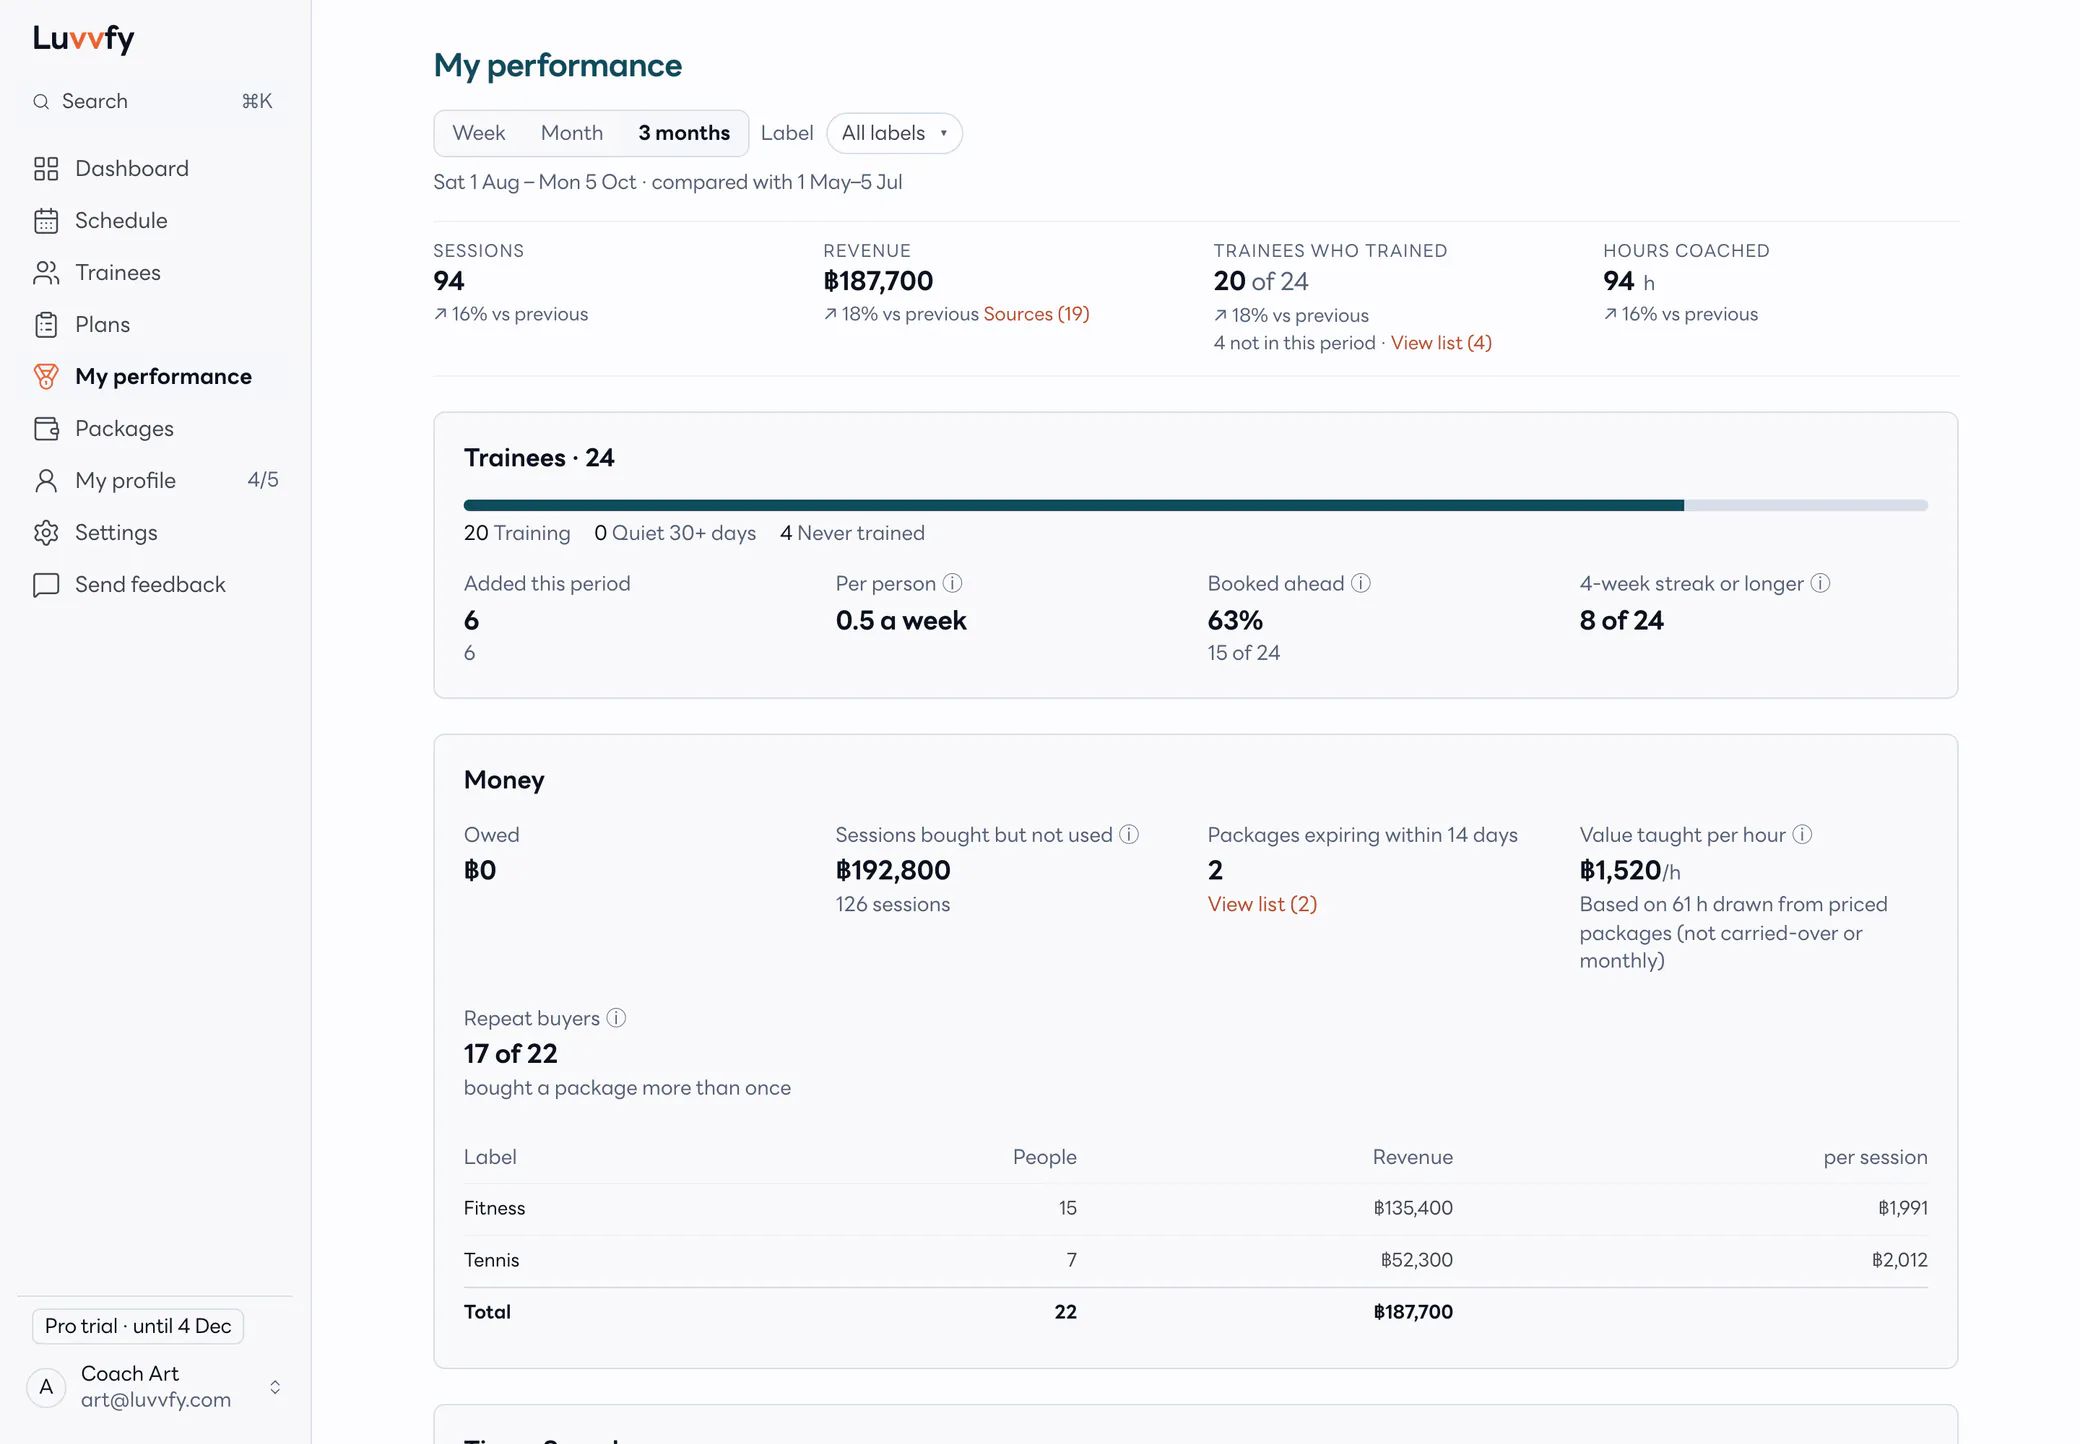Click the per session column header
Screen dimensions: 2080x1444
tap(1875, 1157)
